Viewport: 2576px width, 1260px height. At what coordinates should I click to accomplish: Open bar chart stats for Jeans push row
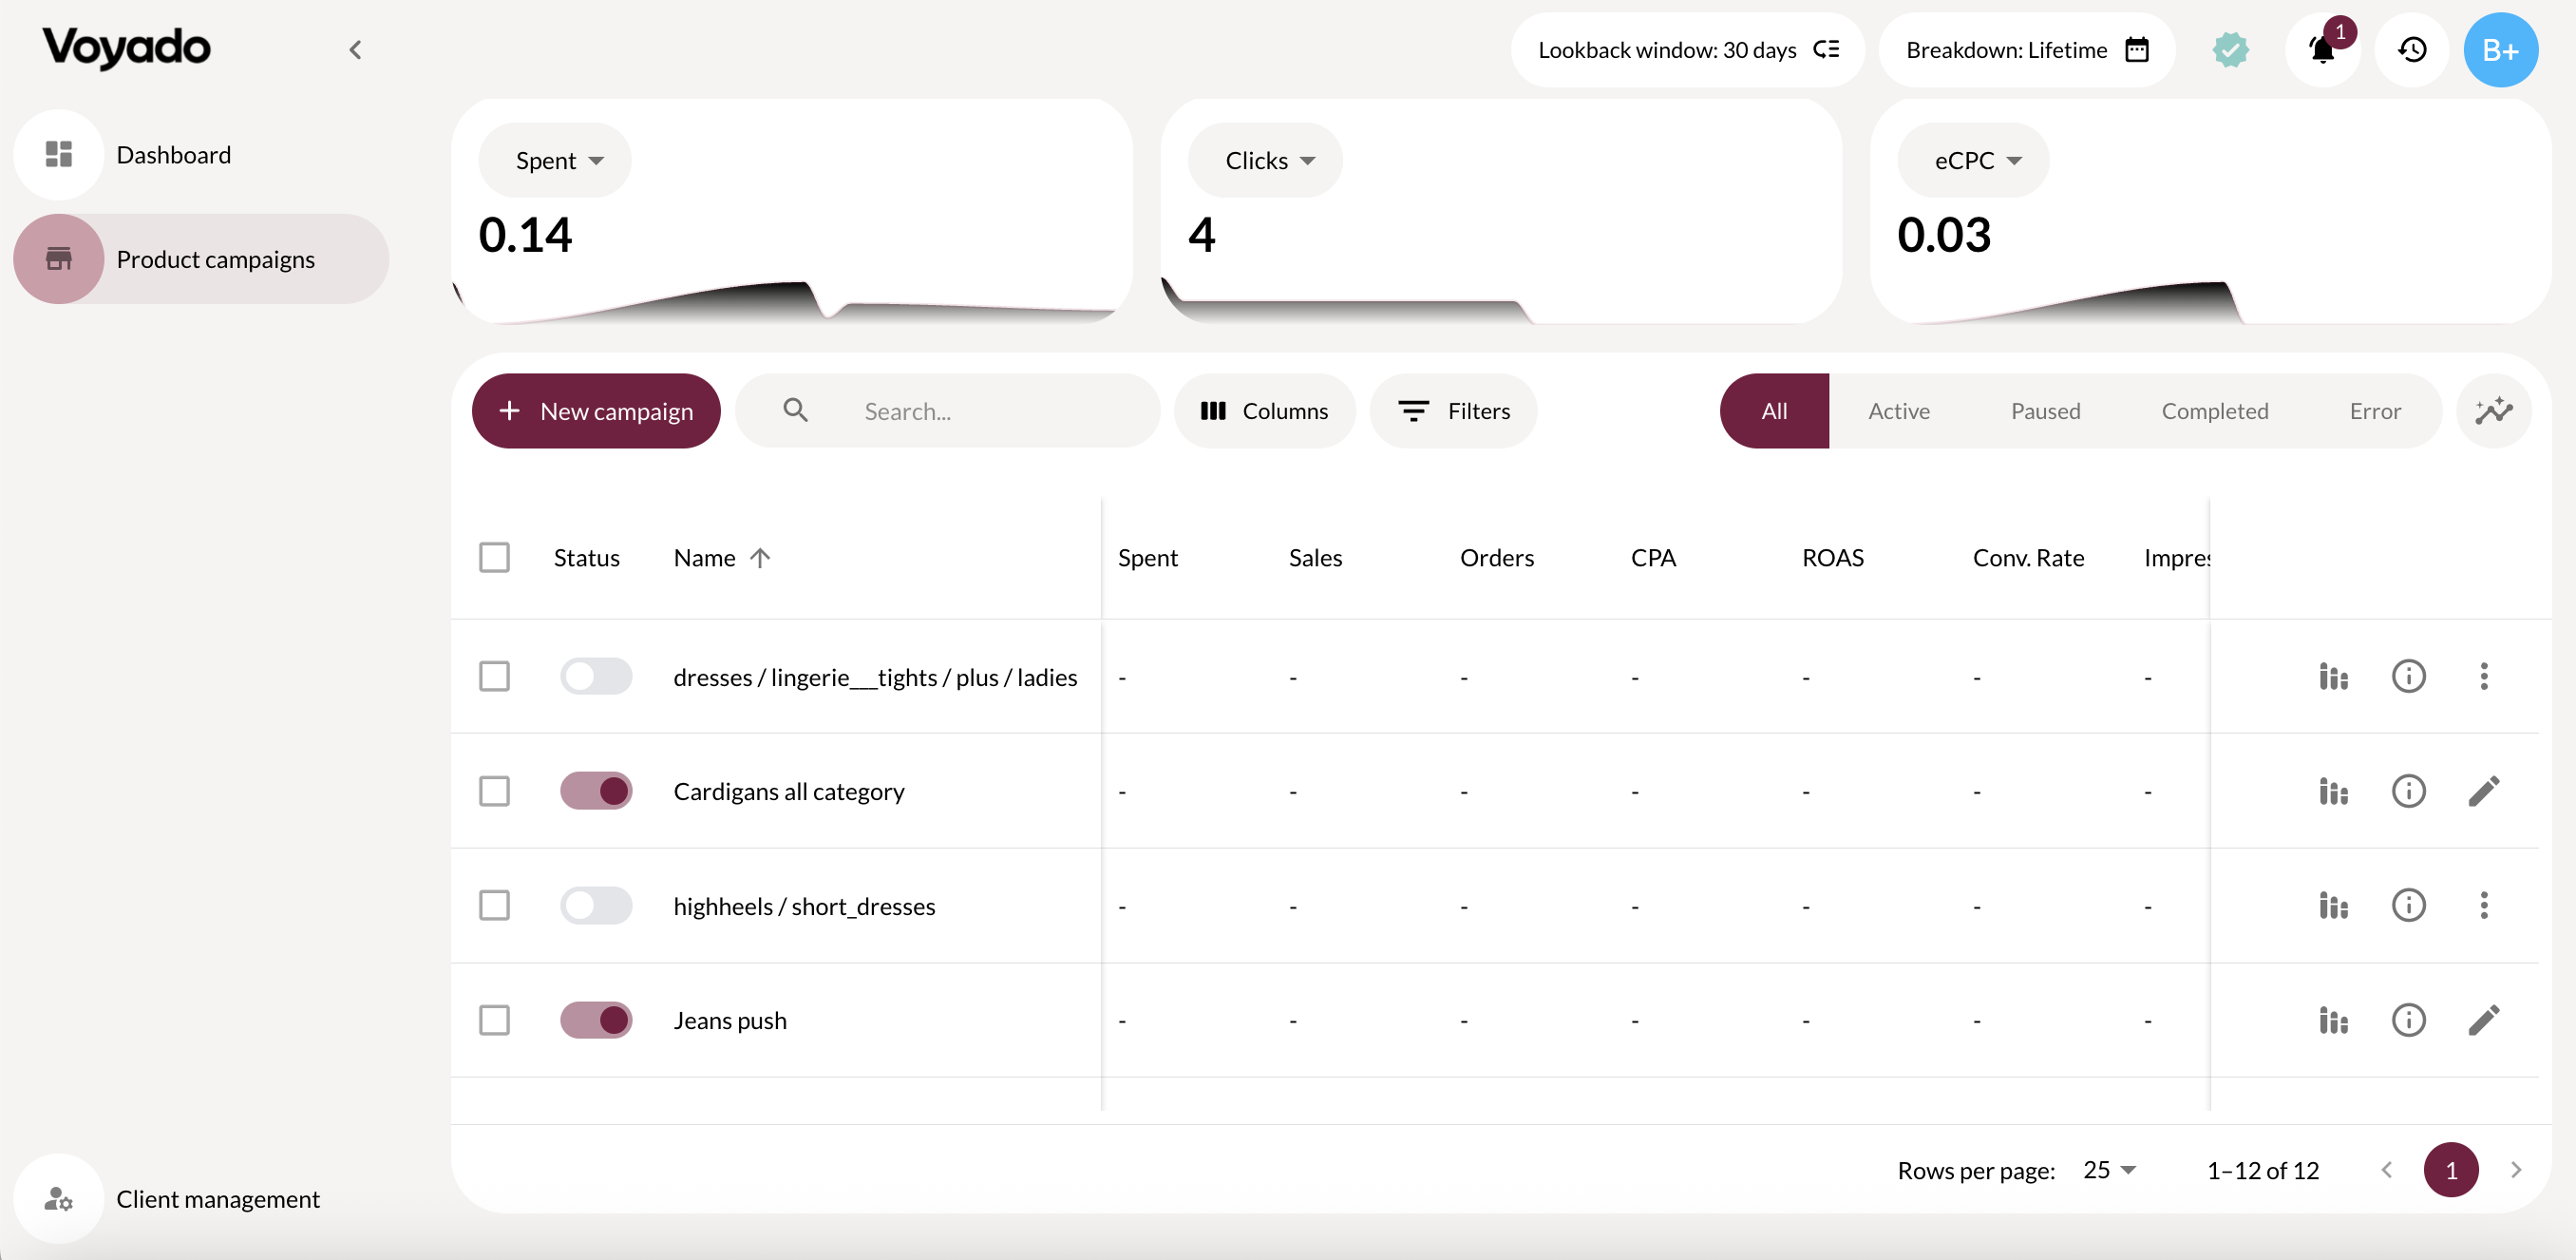pos(2332,1019)
